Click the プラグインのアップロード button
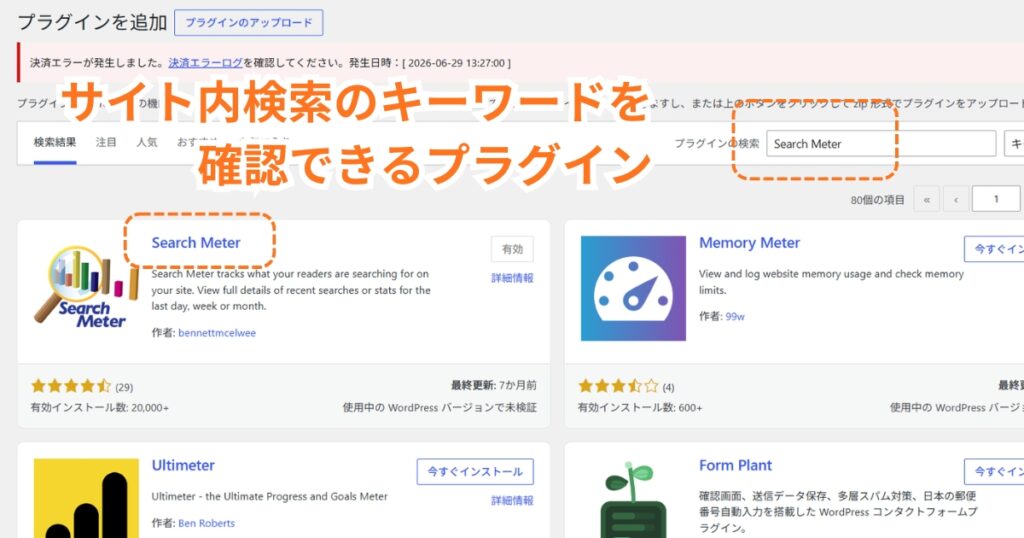This screenshot has width=1024, height=538. (248, 23)
